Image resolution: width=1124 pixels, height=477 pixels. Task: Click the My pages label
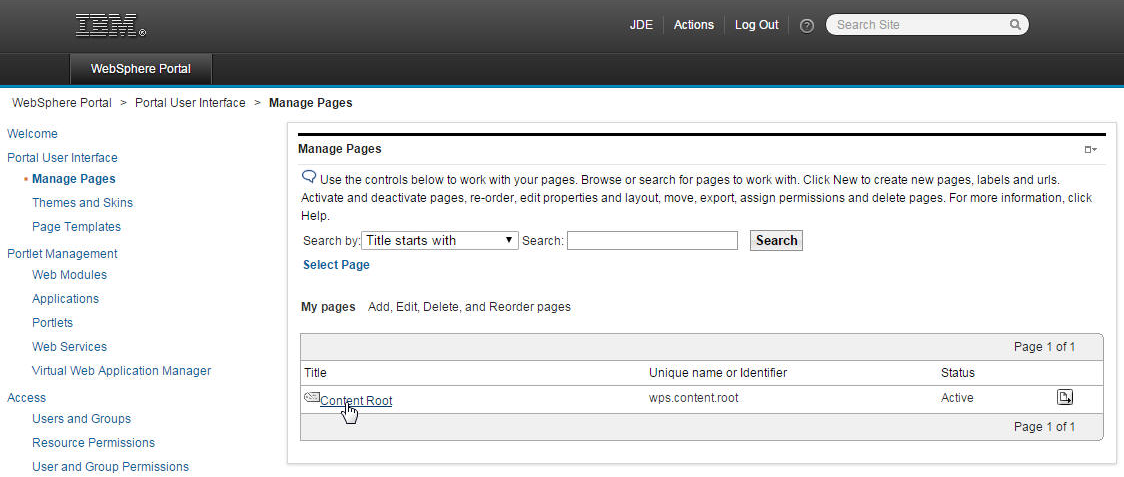point(328,306)
